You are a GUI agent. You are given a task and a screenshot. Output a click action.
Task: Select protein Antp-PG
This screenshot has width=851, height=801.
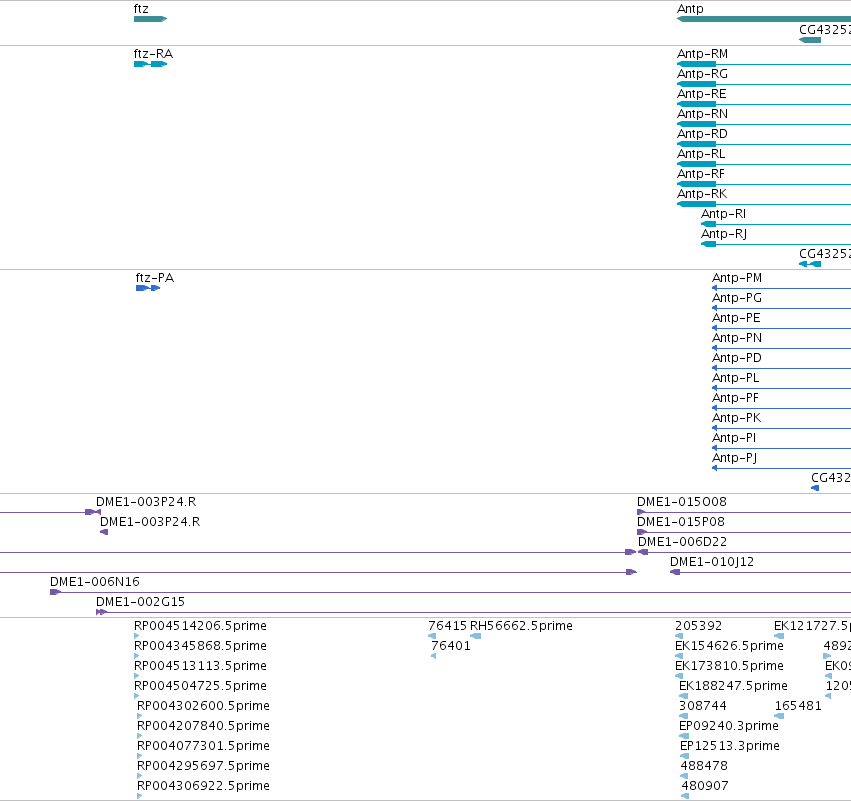pyautogui.click(x=736, y=298)
